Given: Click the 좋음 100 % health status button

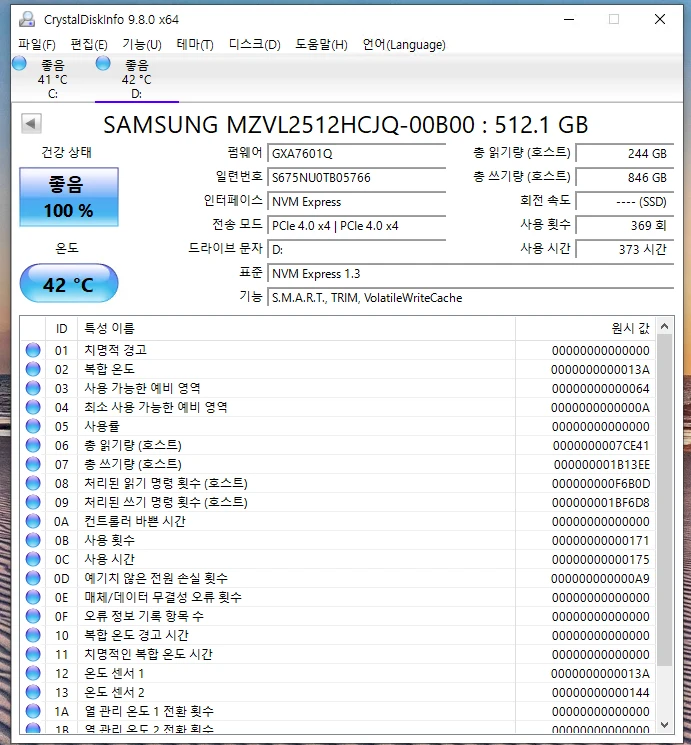Looking at the screenshot, I should pos(69,197).
